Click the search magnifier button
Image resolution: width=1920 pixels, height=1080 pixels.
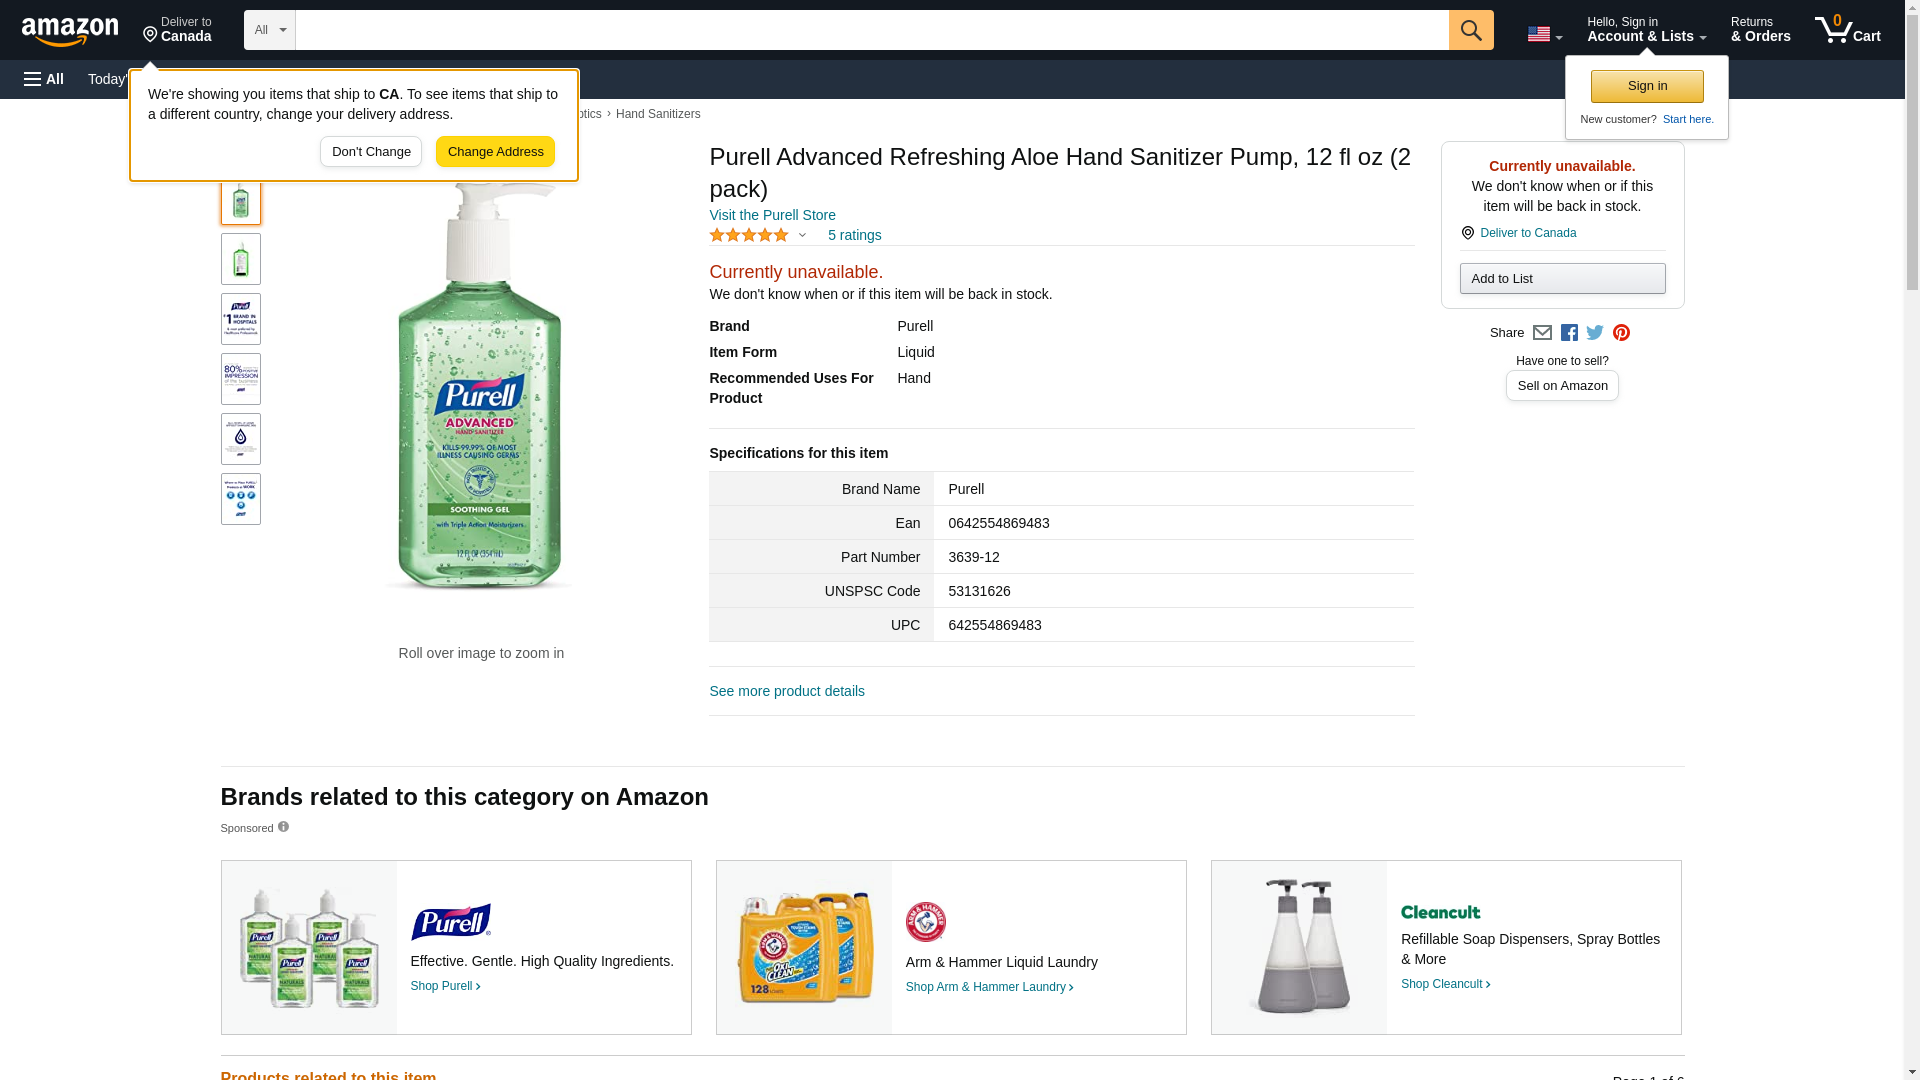pyautogui.click(x=1470, y=30)
